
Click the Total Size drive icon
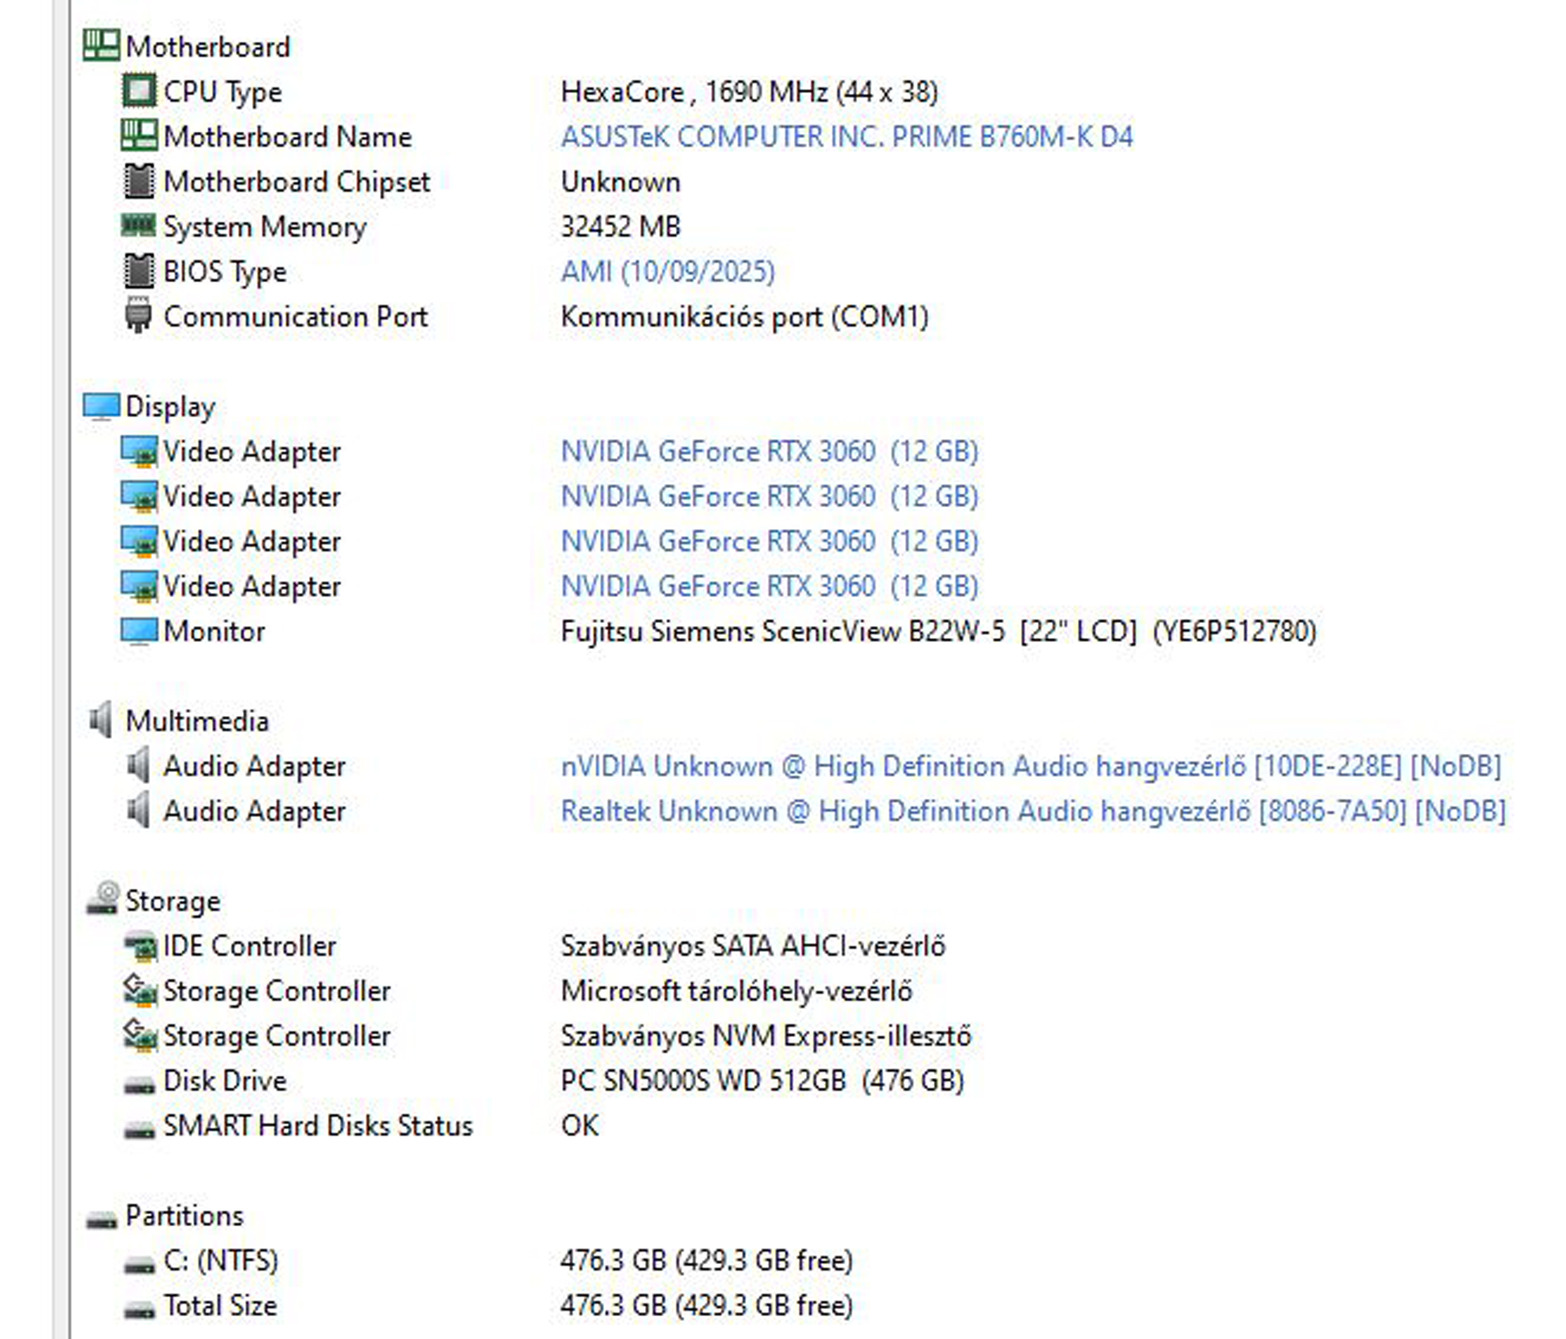click(x=139, y=1310)
